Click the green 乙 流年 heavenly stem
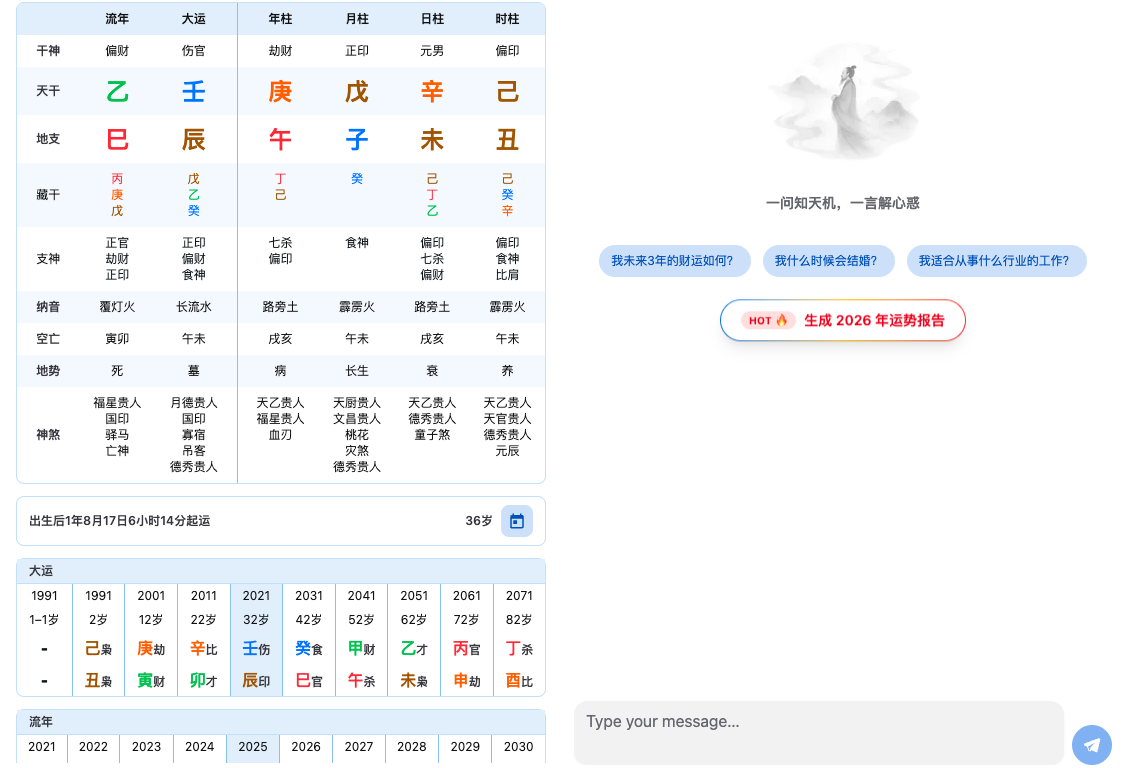The height and width of the screenshot is (768, 1124). pyautogui.click(x=117, y=92)
